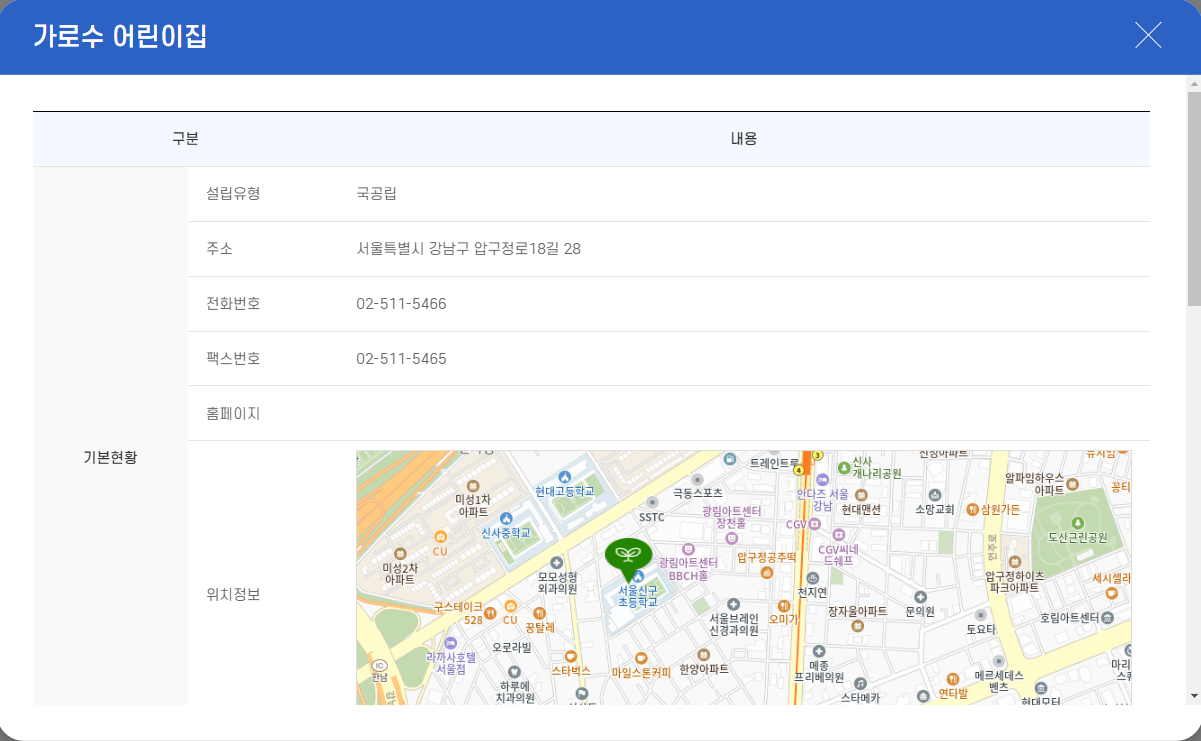This screenshot has height=741, width=1201.
Task: Close the 가로수 어린이집 popup
Action: (1148, 35)
